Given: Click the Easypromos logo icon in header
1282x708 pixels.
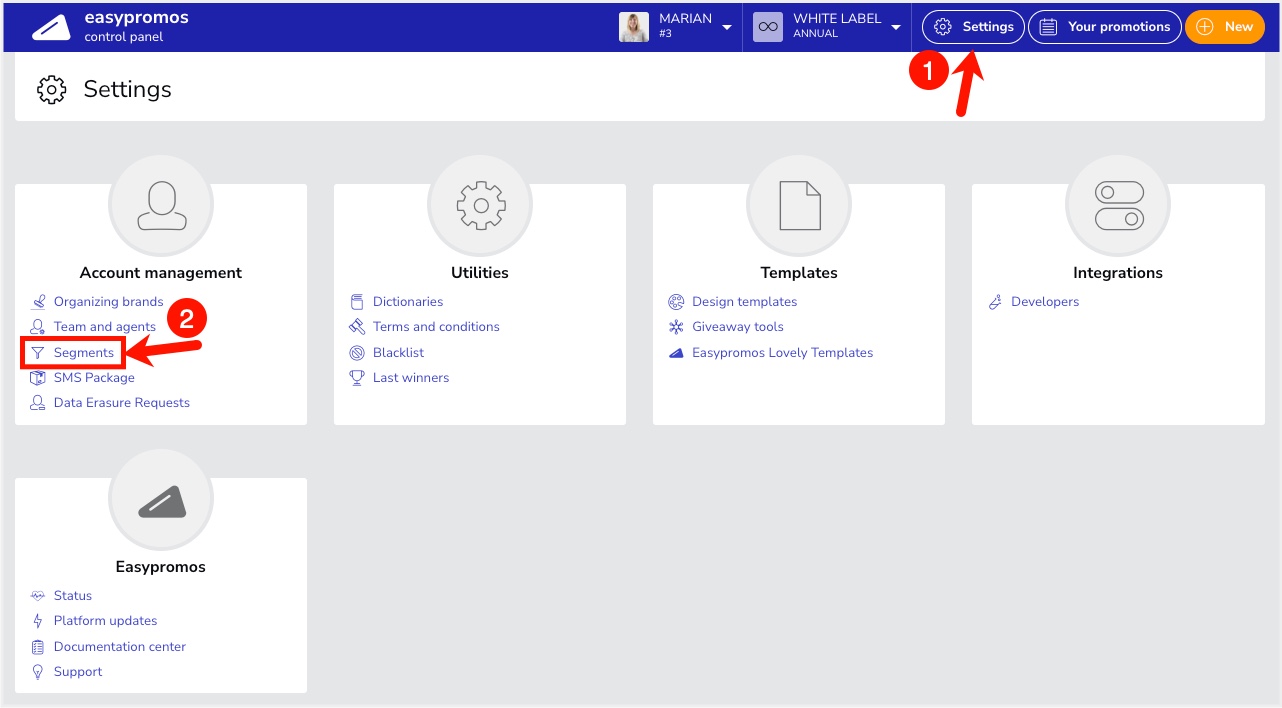Looking at the screenshot, I should [51, 28].
